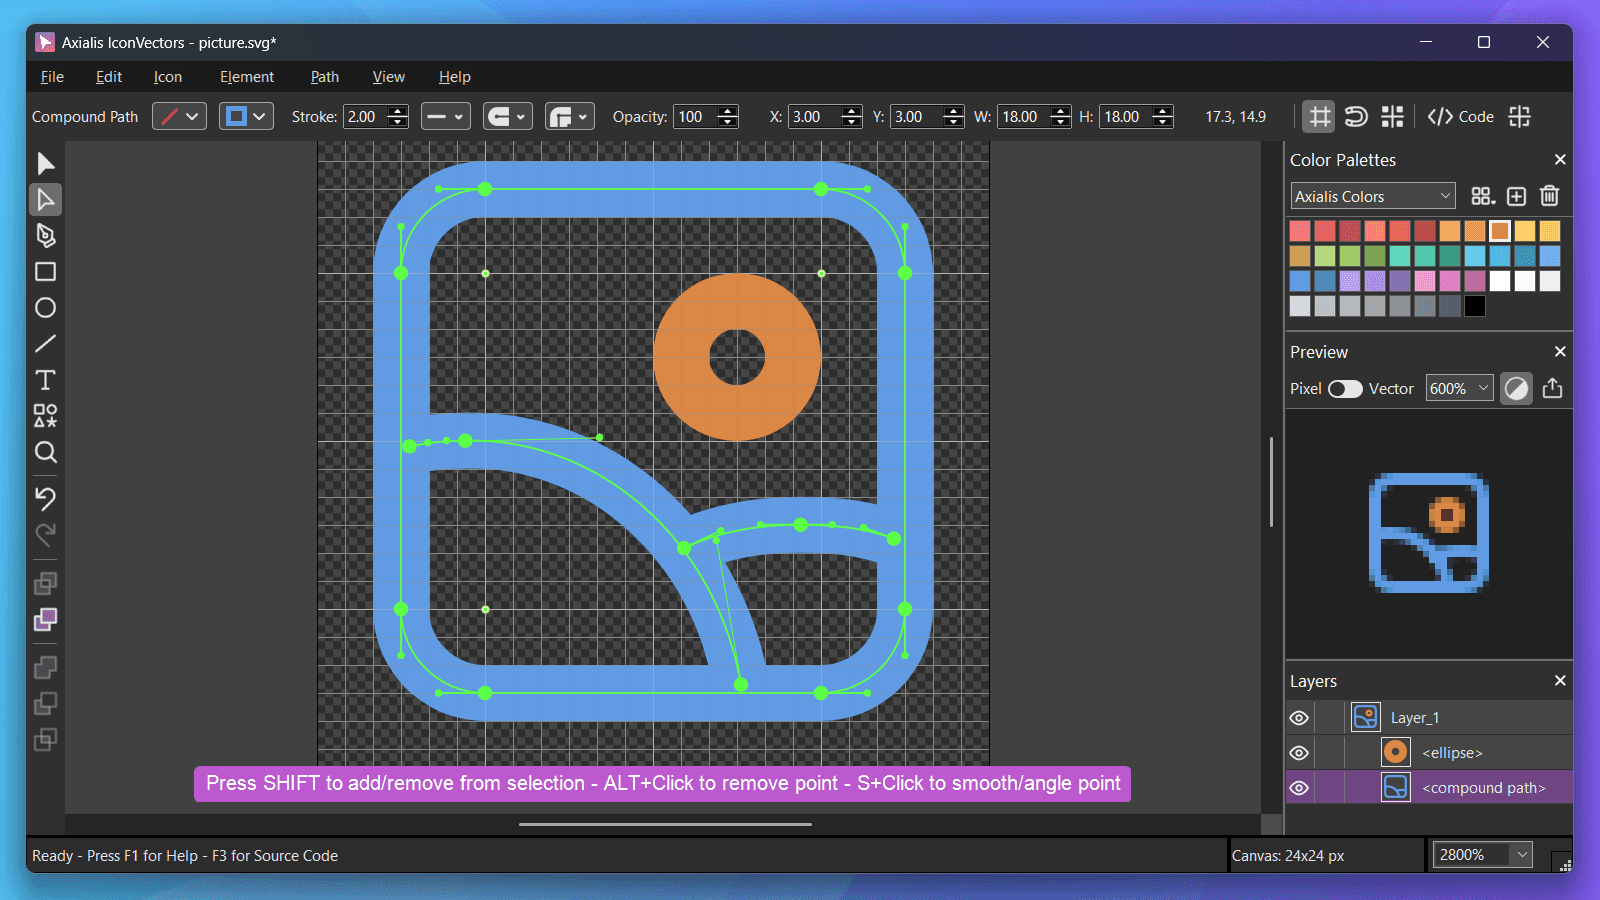Open the Icon menu
Screen dimensions: 1600x900
pos(168,77)
